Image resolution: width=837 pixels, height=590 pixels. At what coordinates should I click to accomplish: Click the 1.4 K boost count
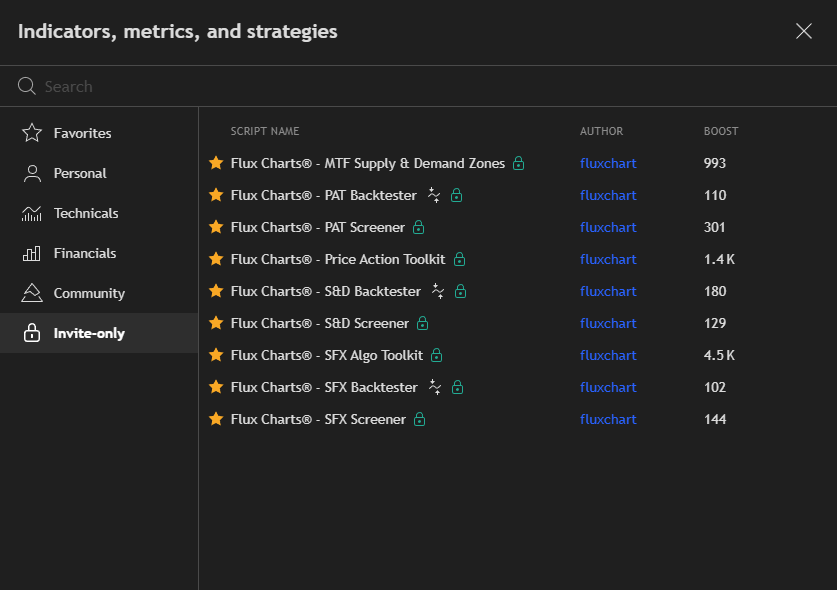[719, 259]
